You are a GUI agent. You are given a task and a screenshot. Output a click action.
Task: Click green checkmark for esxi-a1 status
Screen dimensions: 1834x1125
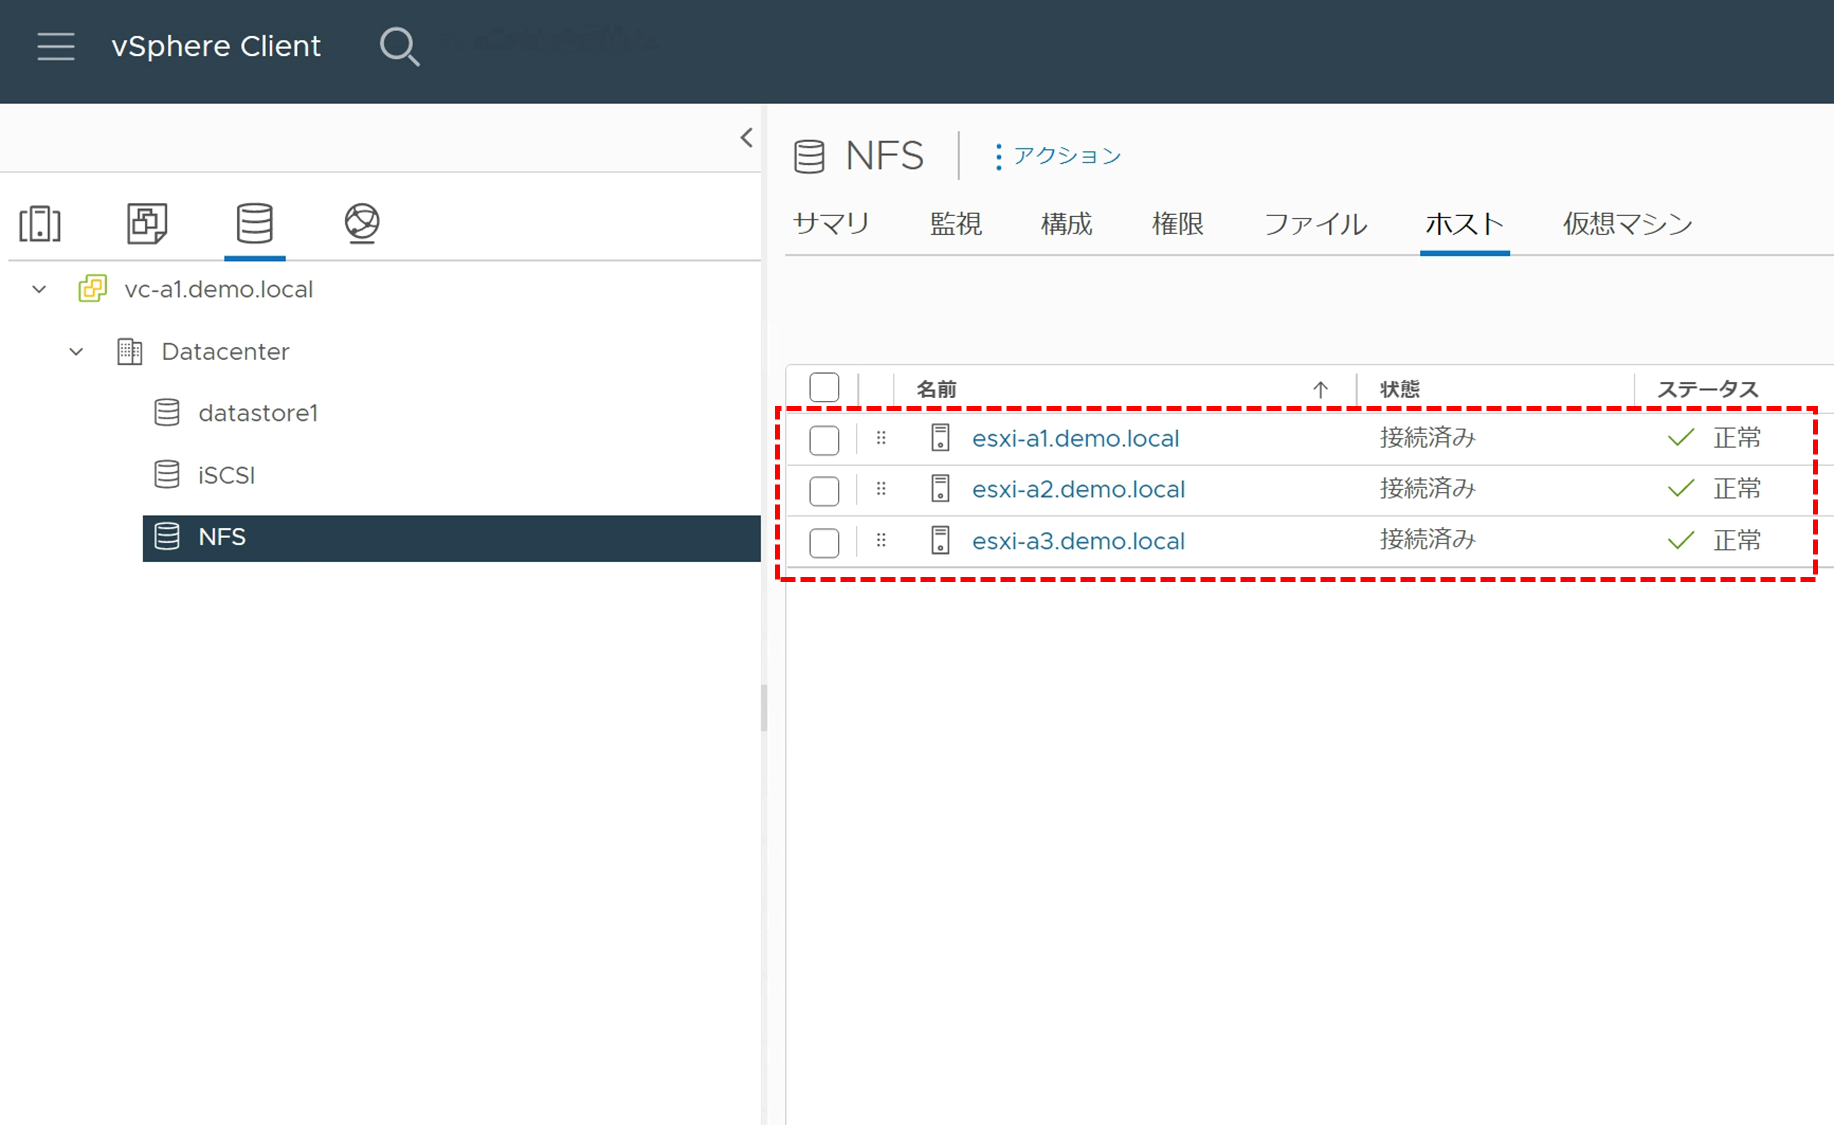[x=1681, y=438]
